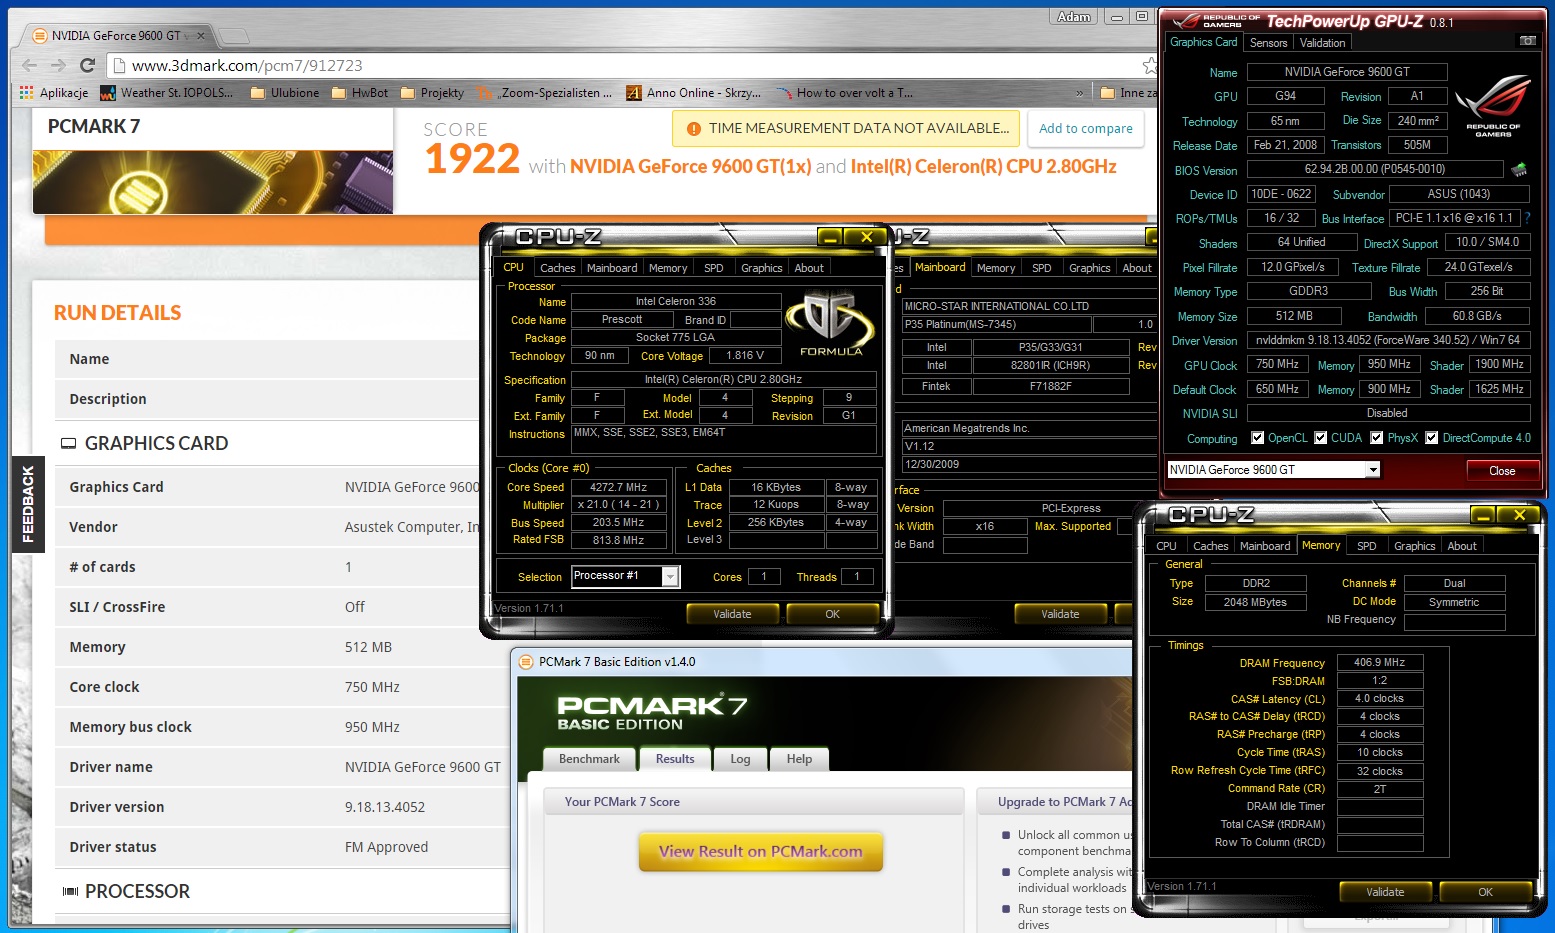Switch to the Sensors tab in GPU-Z
Screen dimensions: 1555x933
pos(1268,43)
